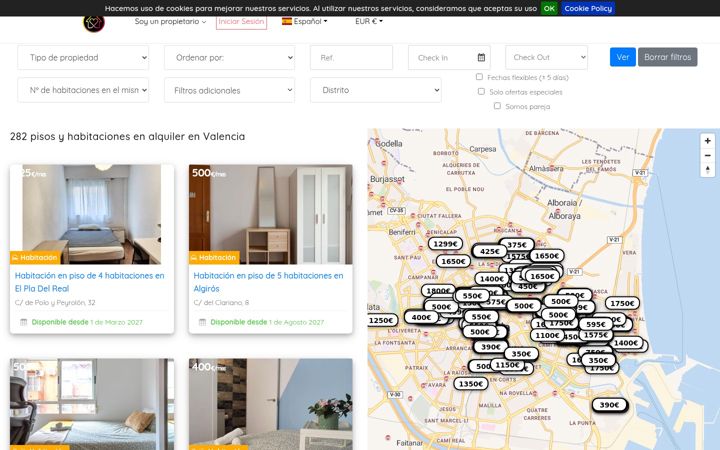Expand Filtros adicionales dropdown
Screen dimensions: 720x450
[230, 90]
